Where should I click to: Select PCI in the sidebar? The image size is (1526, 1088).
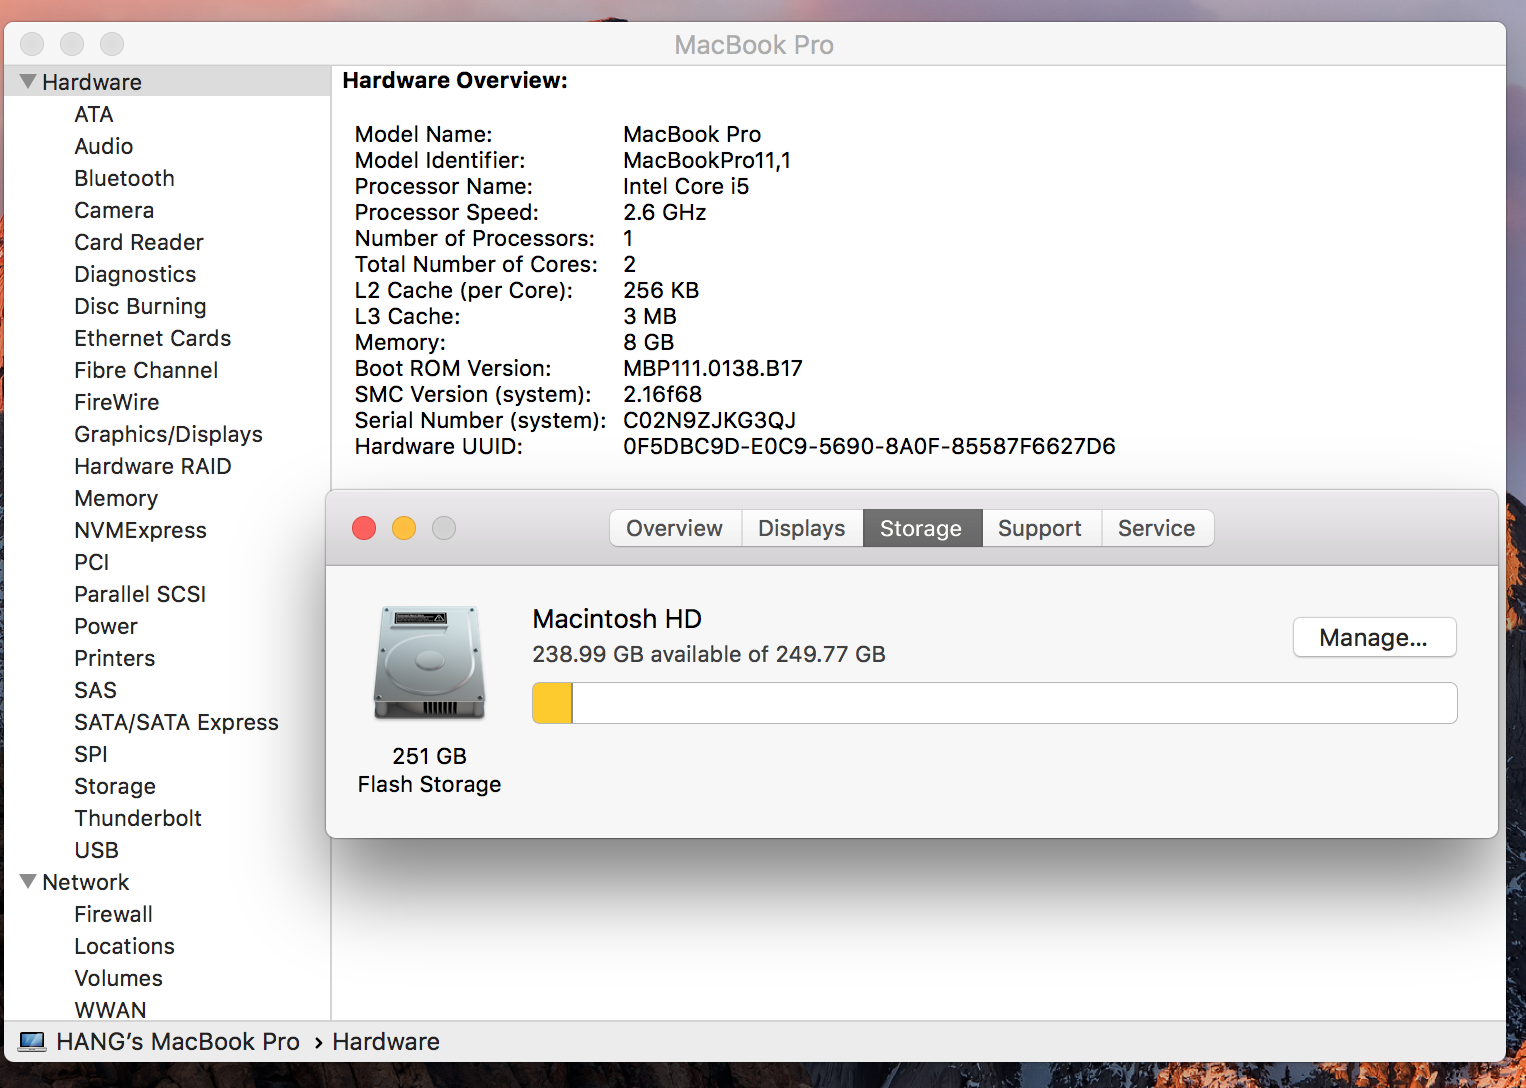92,562
